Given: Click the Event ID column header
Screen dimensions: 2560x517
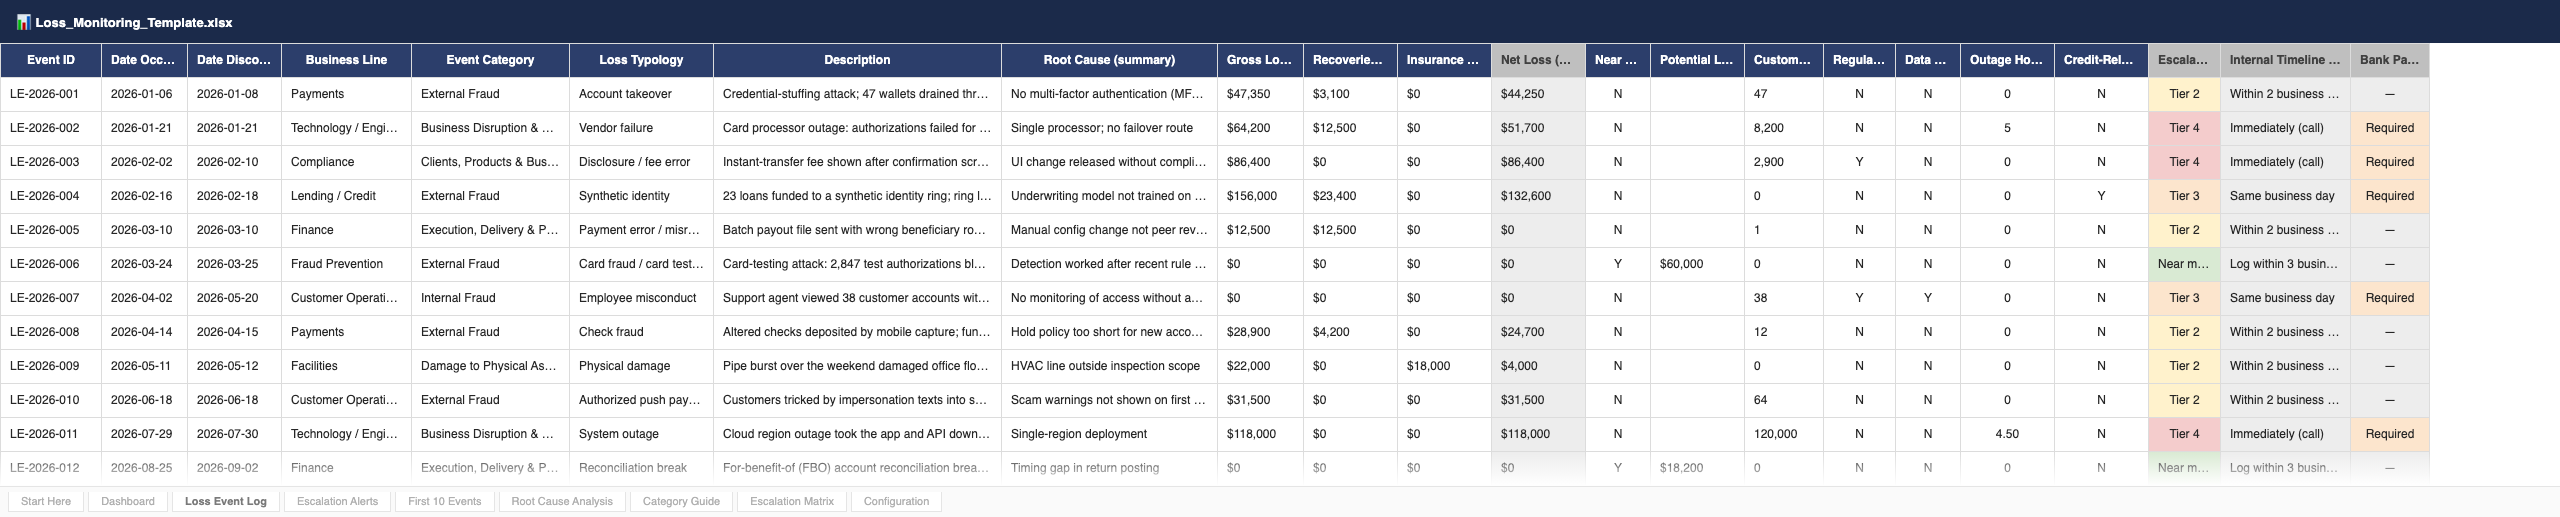Looking at the screenshot, I should click(51, 60).
